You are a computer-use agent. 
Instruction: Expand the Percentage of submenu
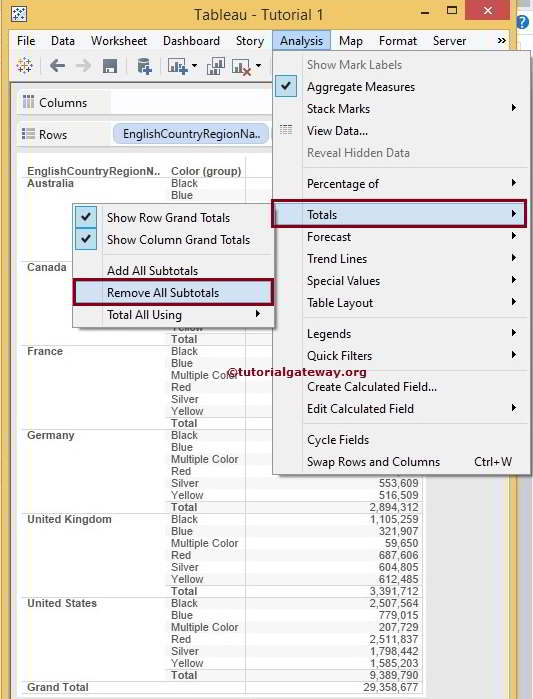514,183
